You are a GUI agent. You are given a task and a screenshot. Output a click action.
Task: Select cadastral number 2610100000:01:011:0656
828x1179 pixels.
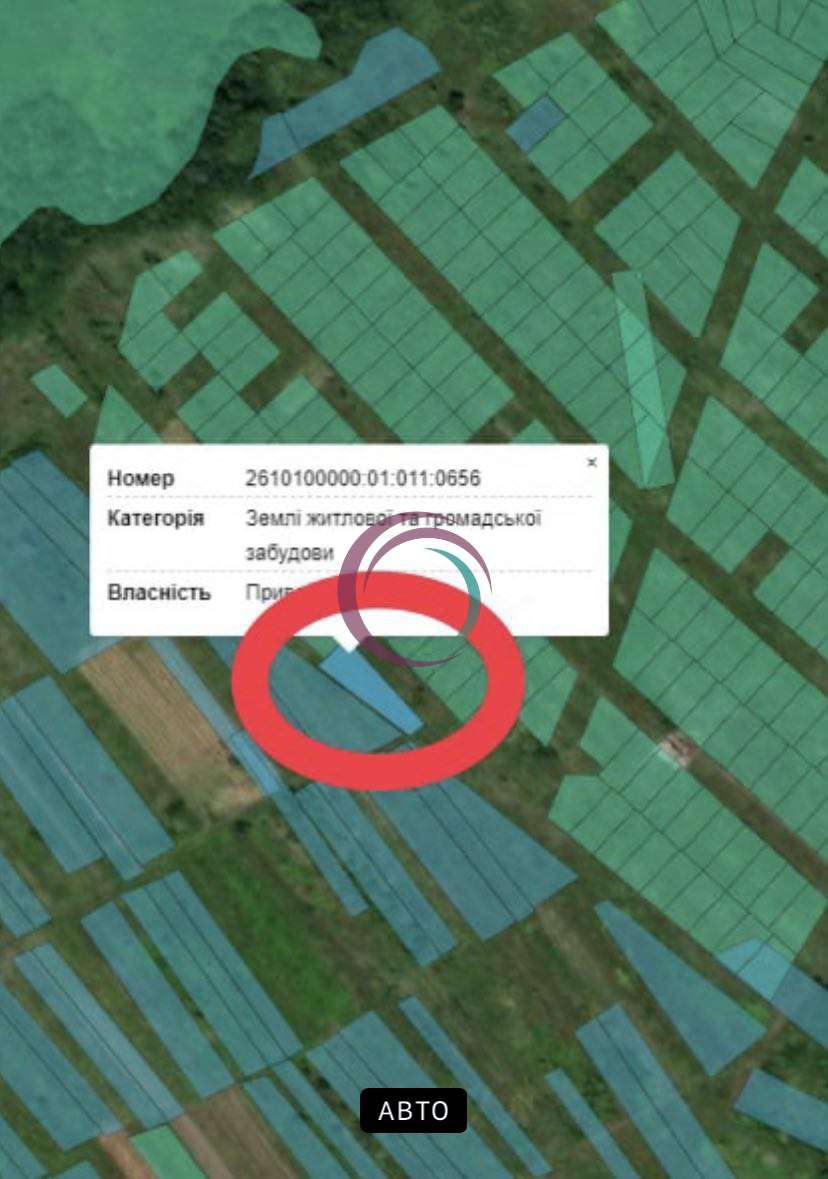tap(362, 478)
